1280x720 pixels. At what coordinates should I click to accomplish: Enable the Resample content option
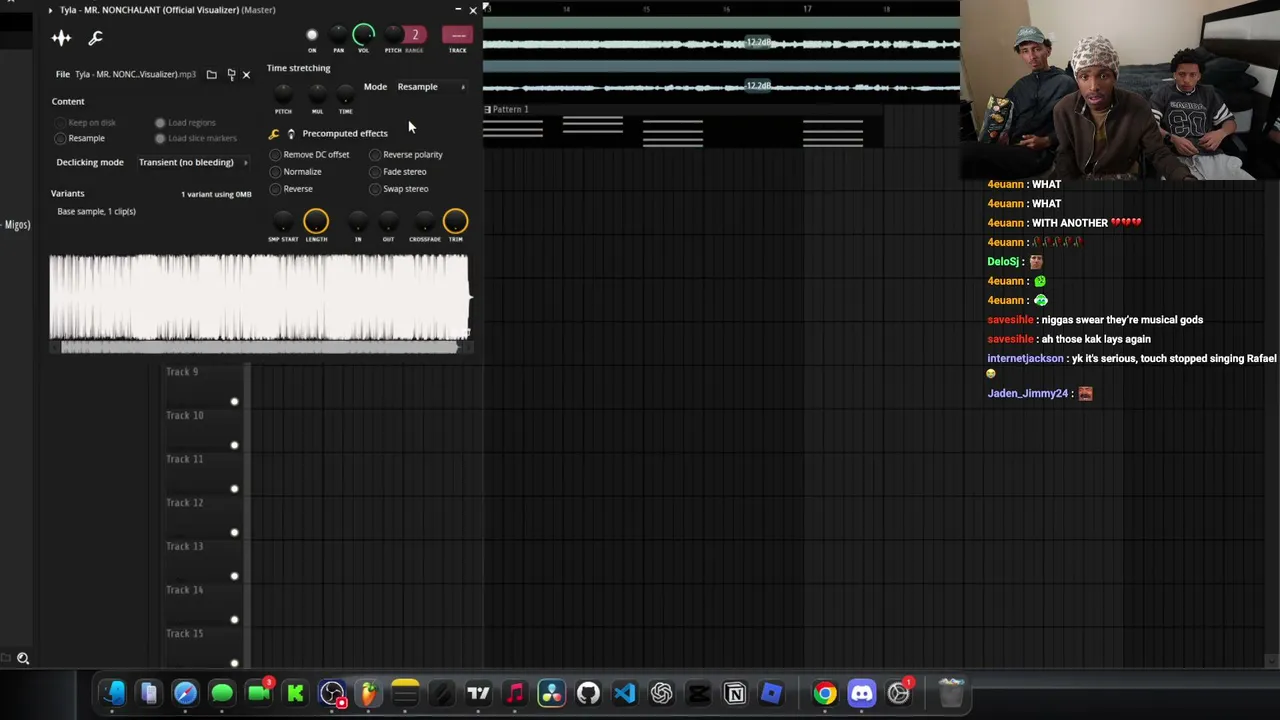(x=61, y=138)
